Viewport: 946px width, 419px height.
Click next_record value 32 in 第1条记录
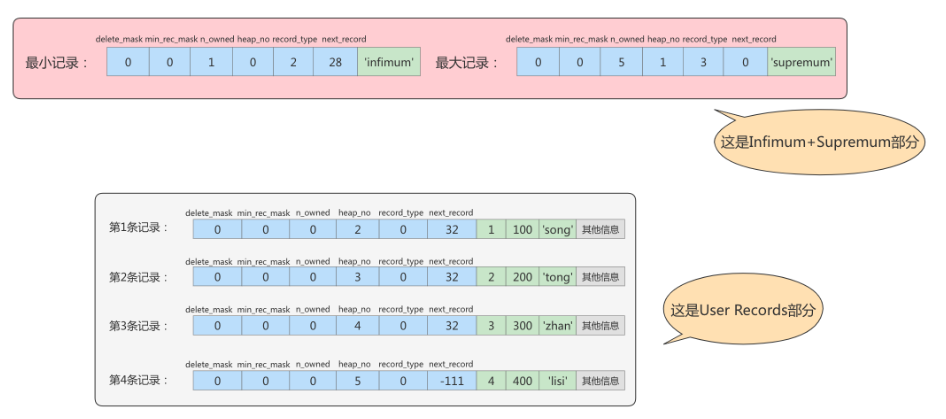tap(452, 229)
